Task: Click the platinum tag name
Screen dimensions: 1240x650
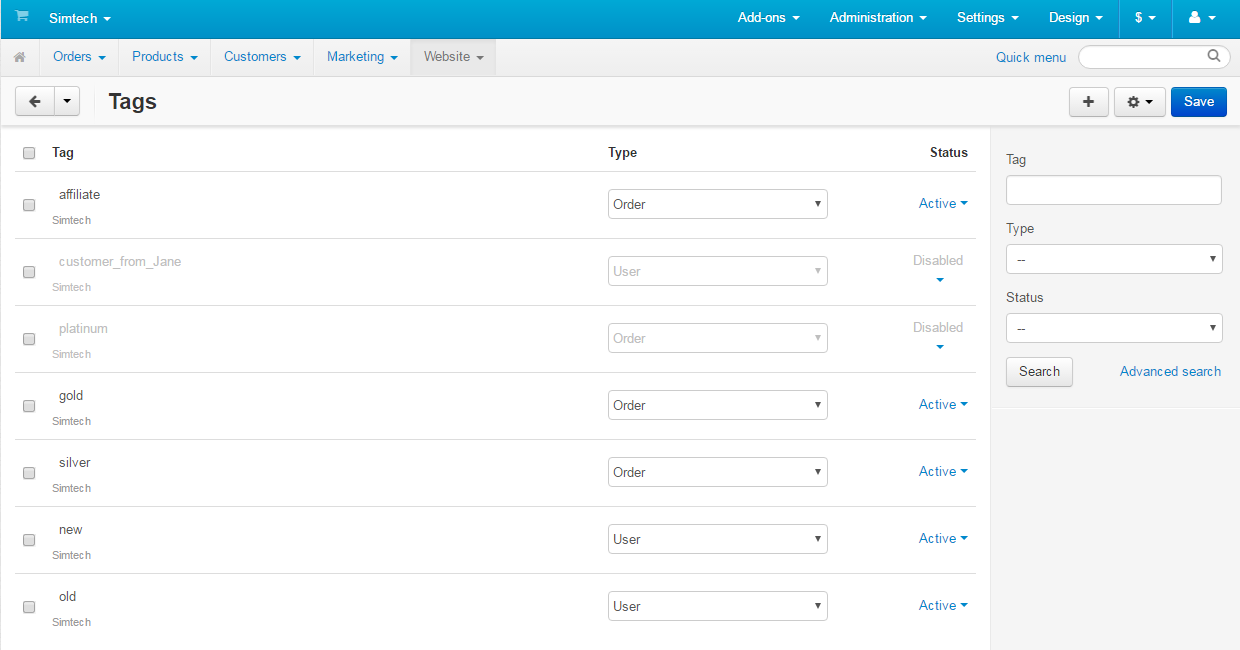Action: coord(83,328)
